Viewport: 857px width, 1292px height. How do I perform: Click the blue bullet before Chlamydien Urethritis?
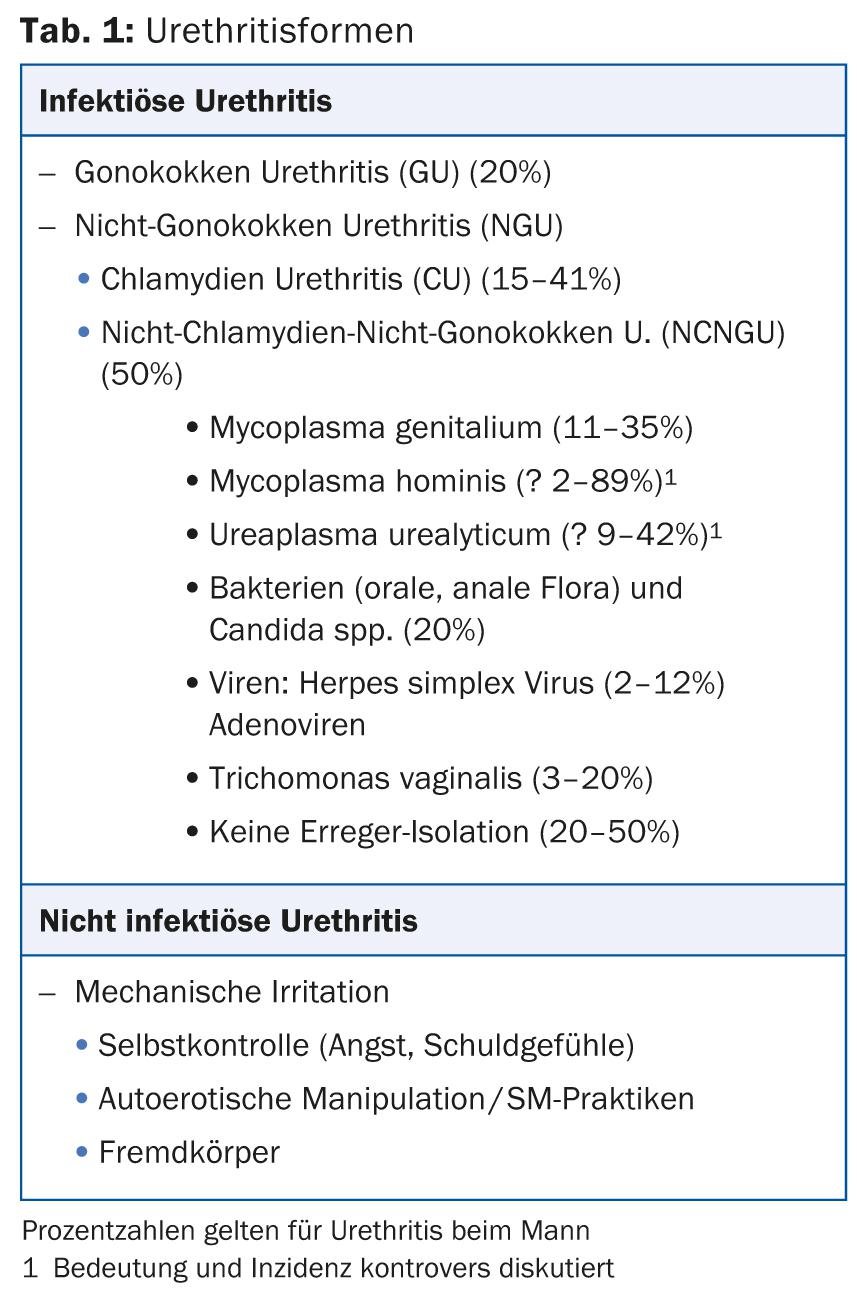84,280
